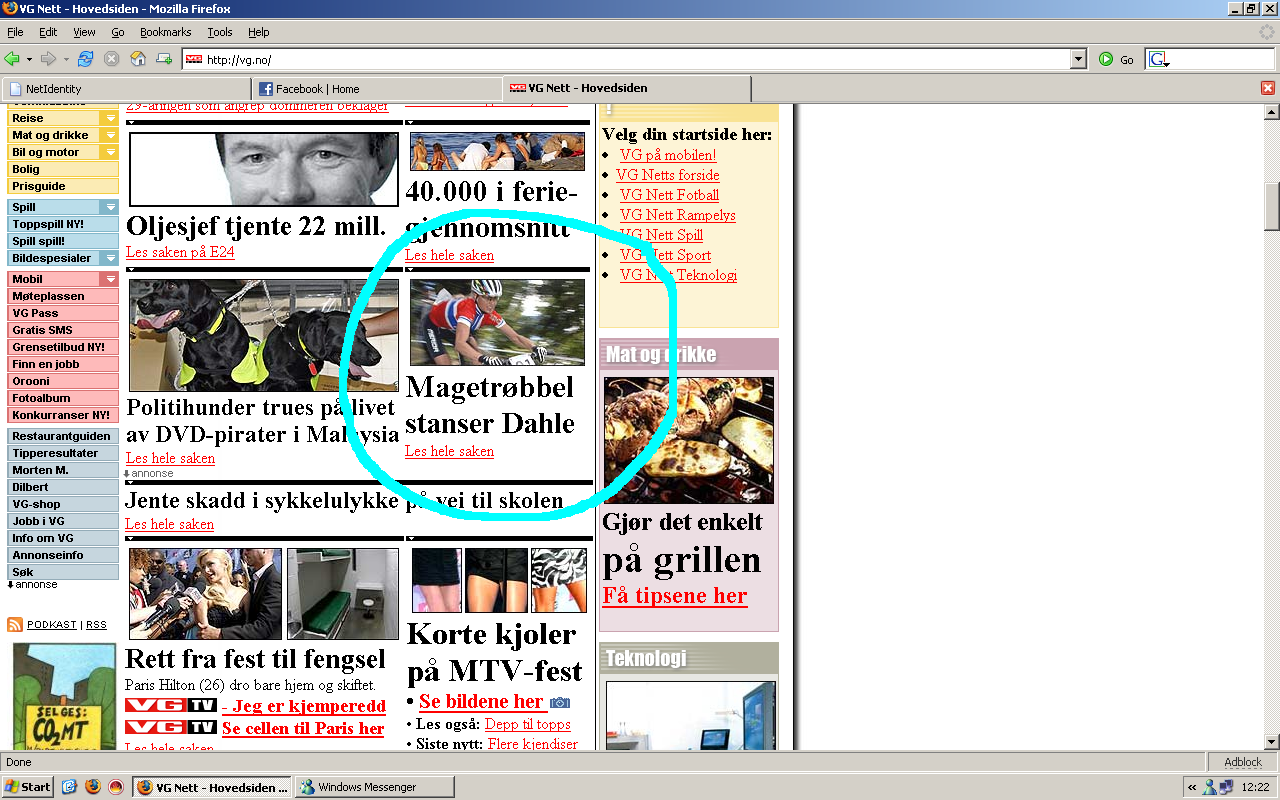1280x800 pixels.
Task: Click 'Les saken på E24' link
Action: click(180, 252)
